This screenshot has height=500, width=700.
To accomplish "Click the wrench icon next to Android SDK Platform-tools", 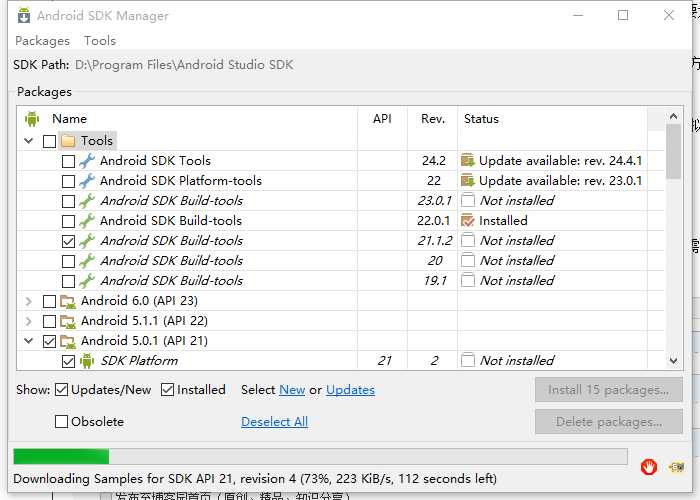I will [87, 181].
